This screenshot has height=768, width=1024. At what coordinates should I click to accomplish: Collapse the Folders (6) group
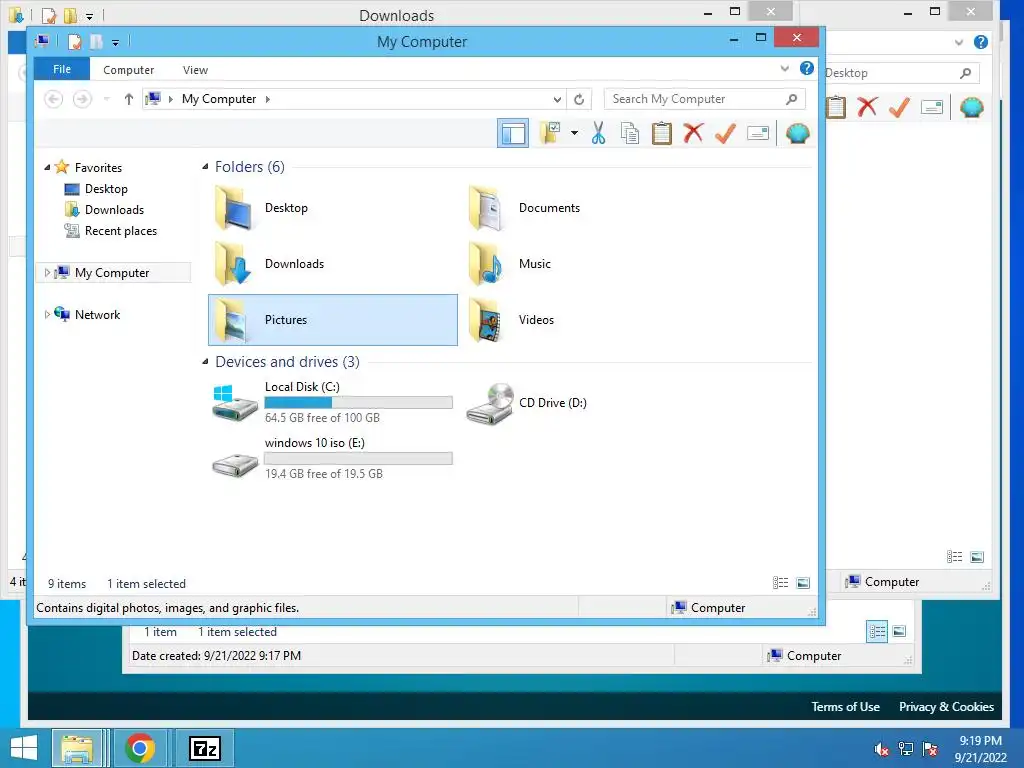205,167
